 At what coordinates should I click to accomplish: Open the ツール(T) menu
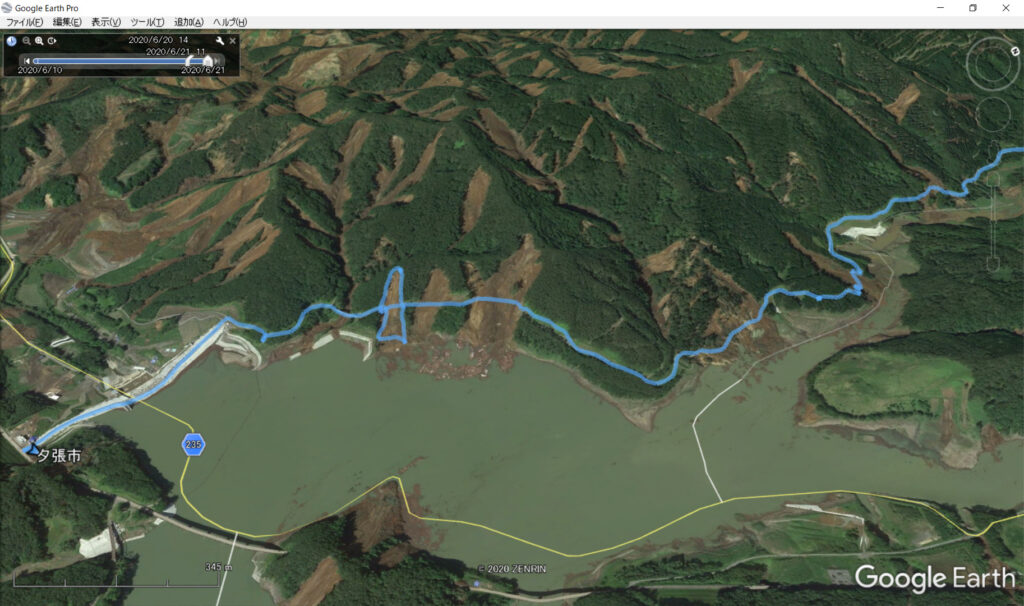point(147,22)
